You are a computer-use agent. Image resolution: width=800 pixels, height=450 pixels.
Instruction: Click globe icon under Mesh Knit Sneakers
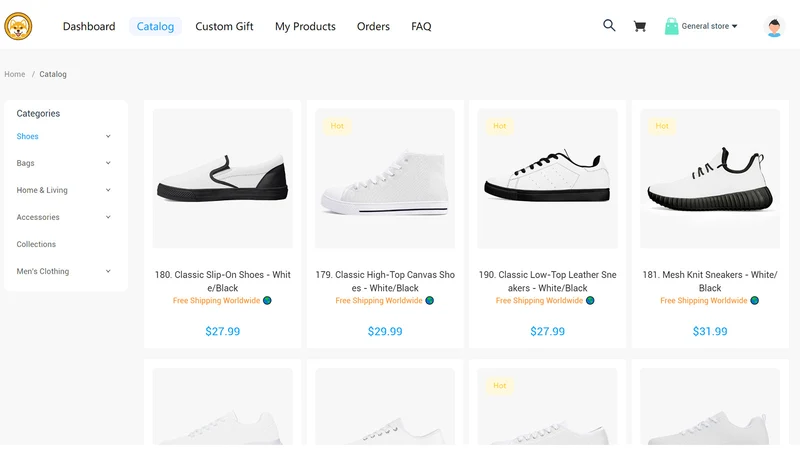(x=755, y=301)
